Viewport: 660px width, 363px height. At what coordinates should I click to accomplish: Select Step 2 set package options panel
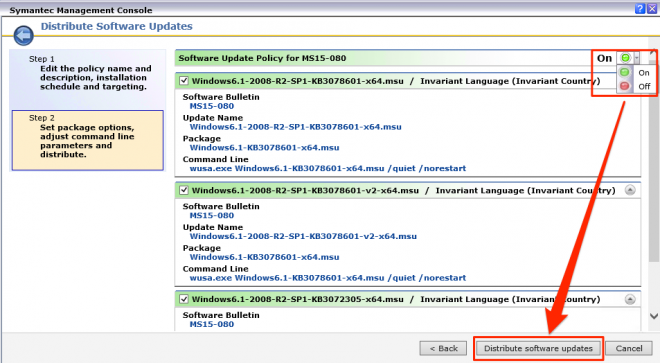[88, 140]
